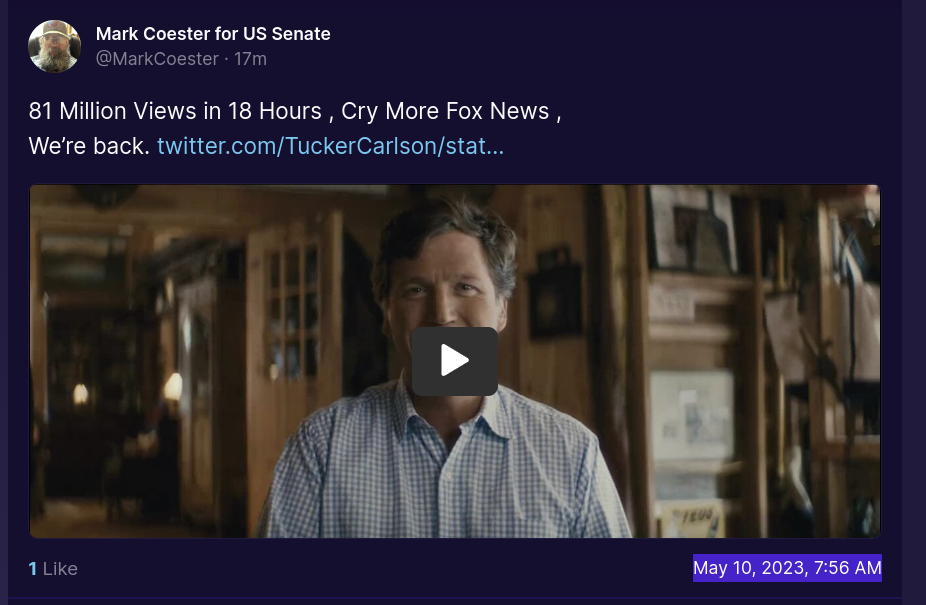Select the 1 Like label
This screenshot has width=926, height=605.
point(53,568)
